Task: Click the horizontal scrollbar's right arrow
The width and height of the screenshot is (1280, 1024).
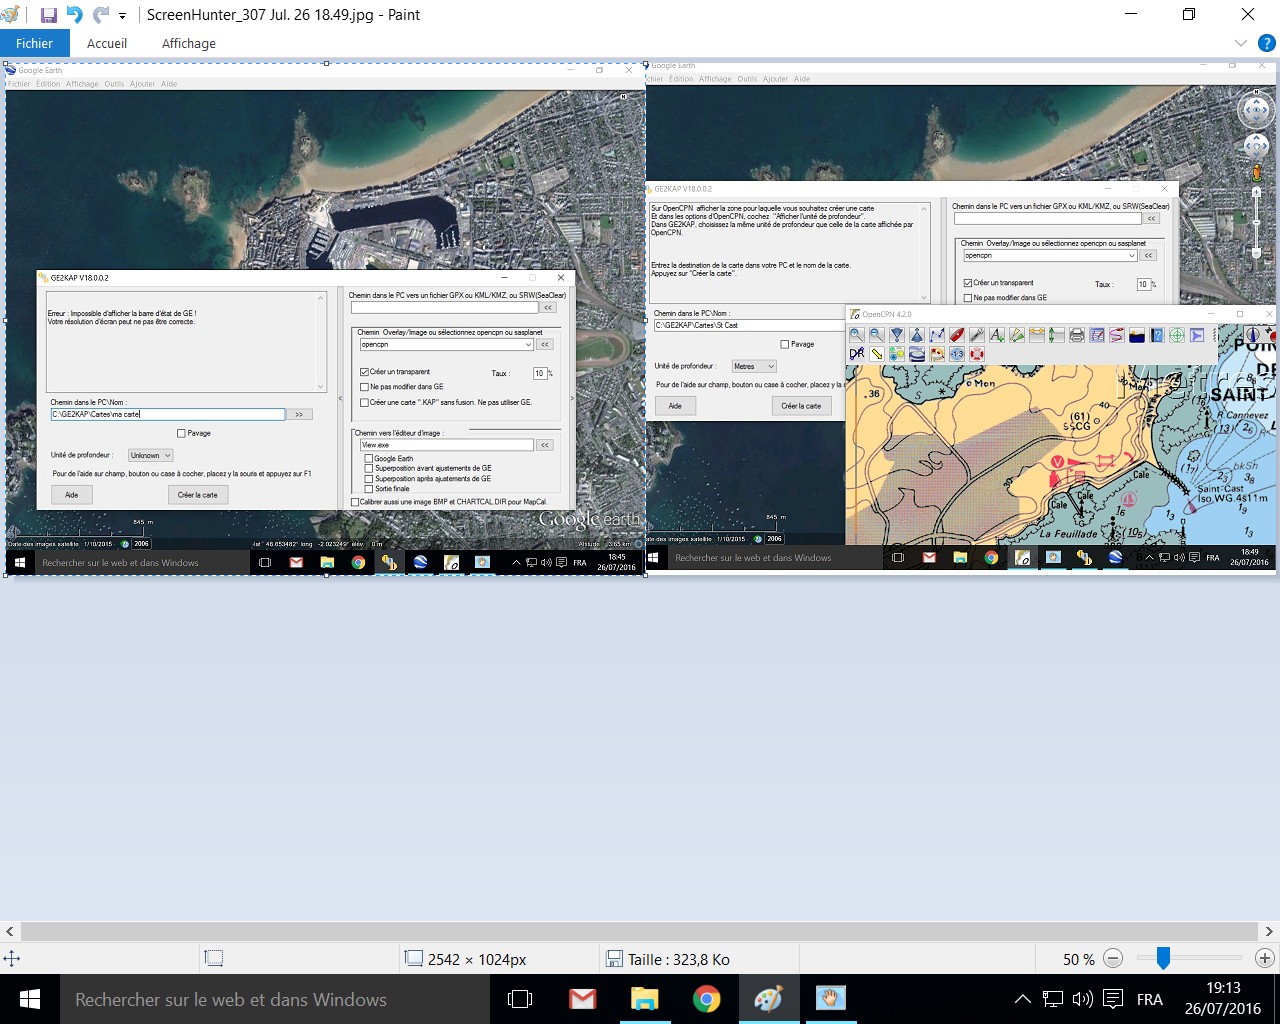Action: click(x=1269, y=931)
